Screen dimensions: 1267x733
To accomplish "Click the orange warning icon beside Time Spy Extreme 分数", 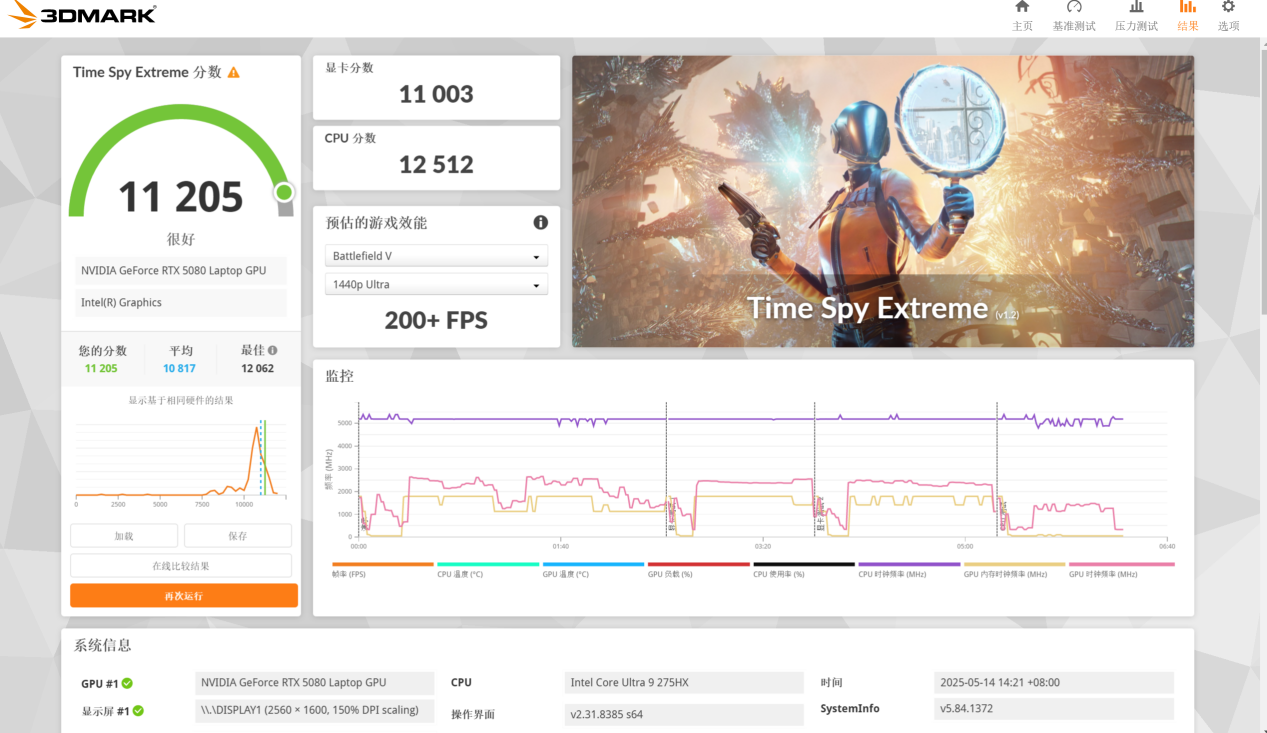I will 234,72.
